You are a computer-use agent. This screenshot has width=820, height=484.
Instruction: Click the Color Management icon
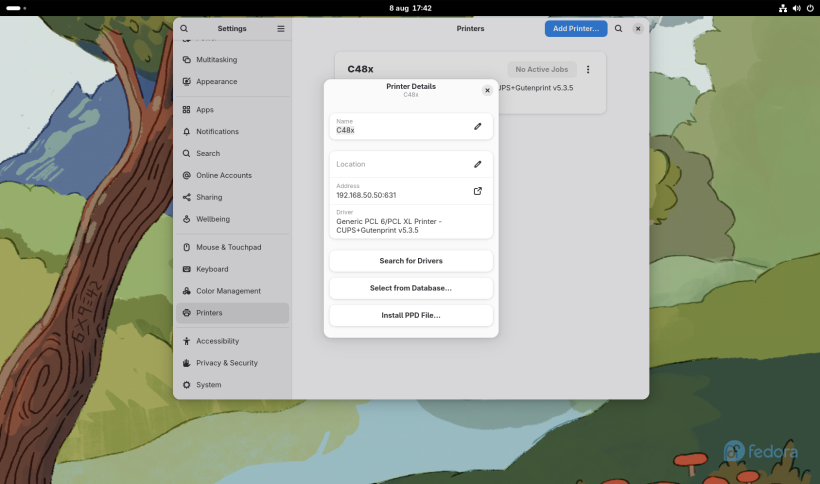[x=187, y=291]
